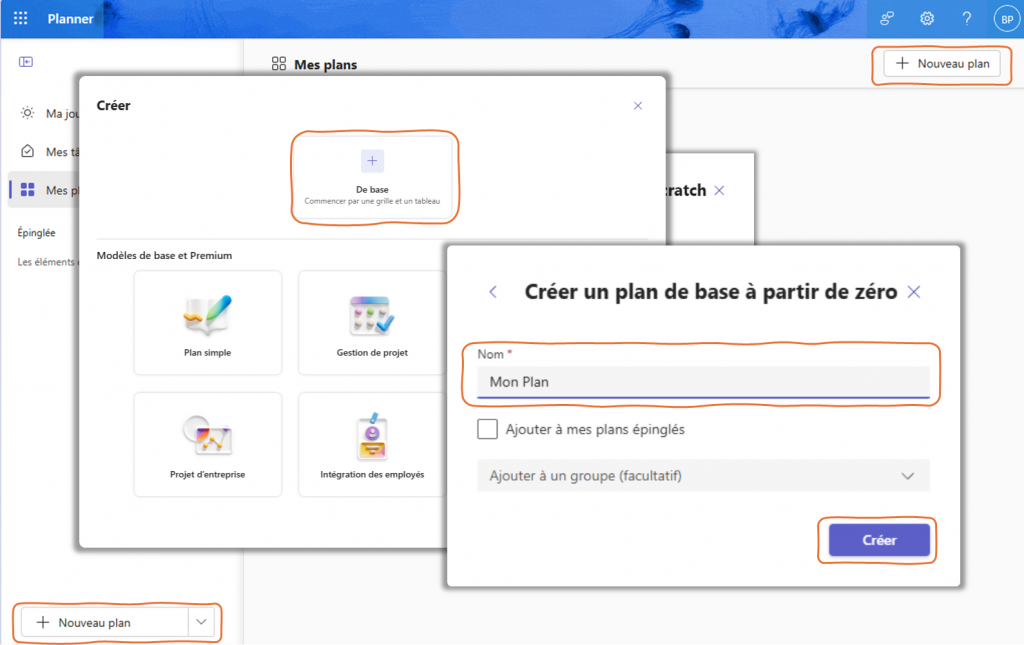Close the Créer dialog
This screenshot has width=1024, height=645.
pyautogui.click(x=638, y=105)
